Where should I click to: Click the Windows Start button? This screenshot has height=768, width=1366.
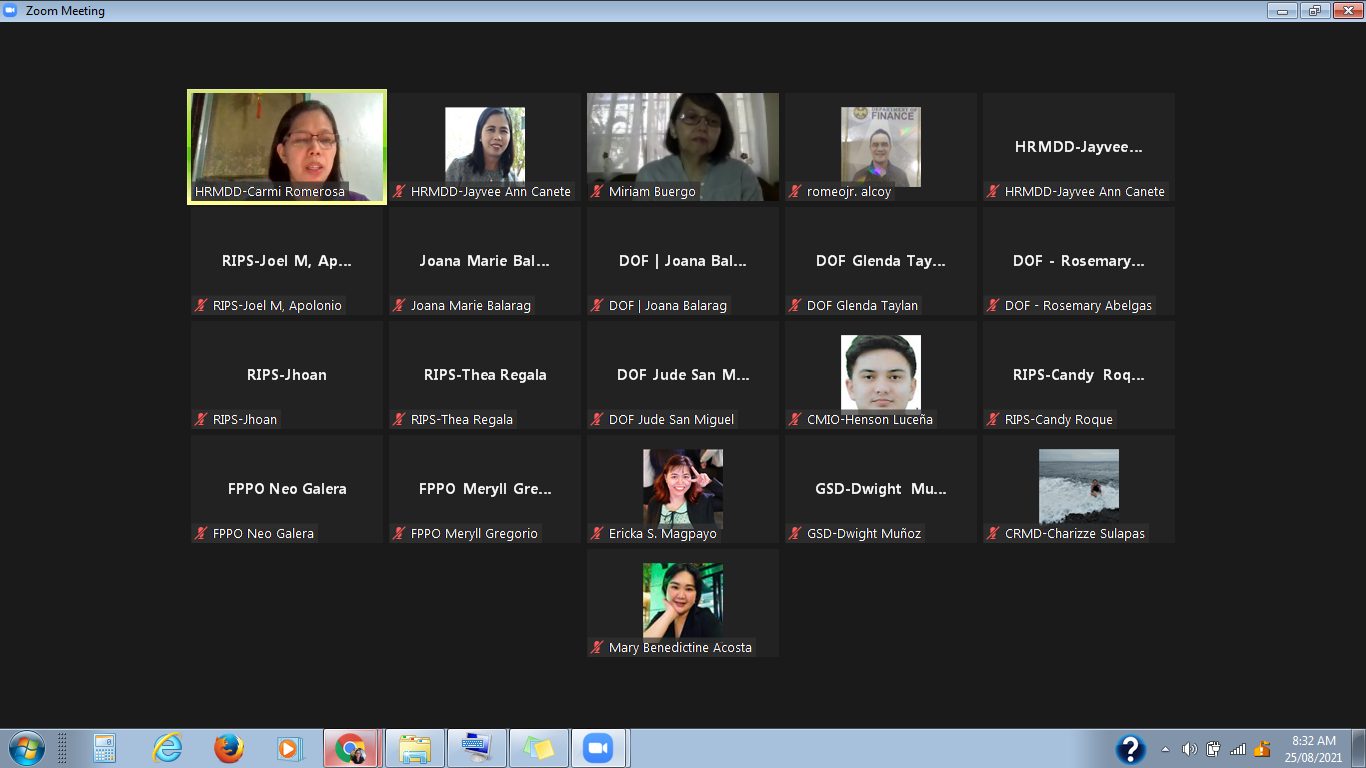(x=26, y=748)
